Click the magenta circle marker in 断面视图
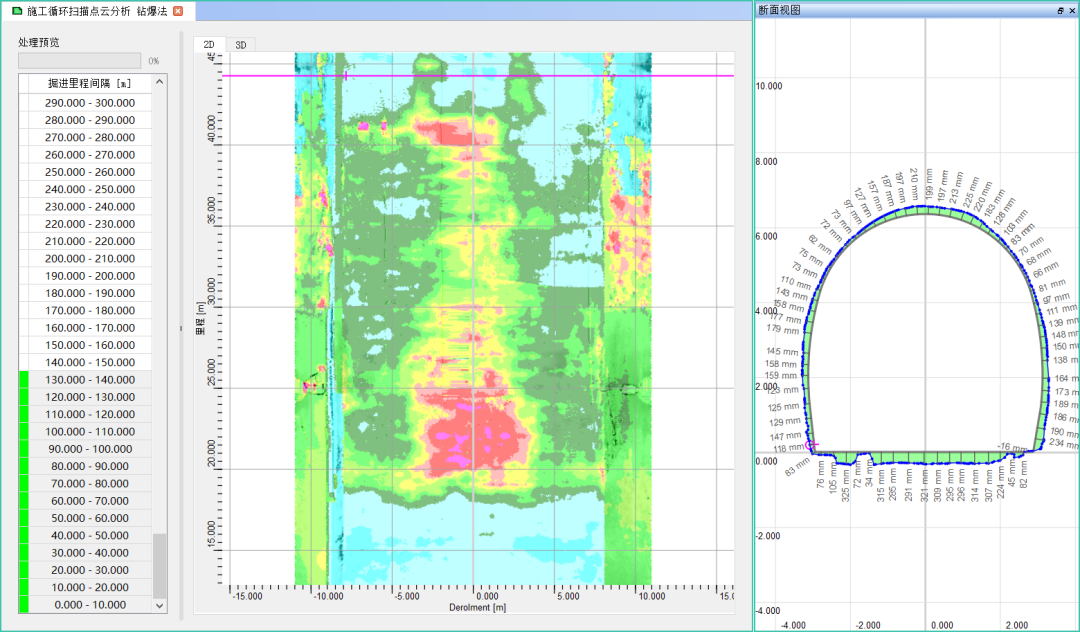The width and height of the screenshot is (1080, 632). click(811, 445)
